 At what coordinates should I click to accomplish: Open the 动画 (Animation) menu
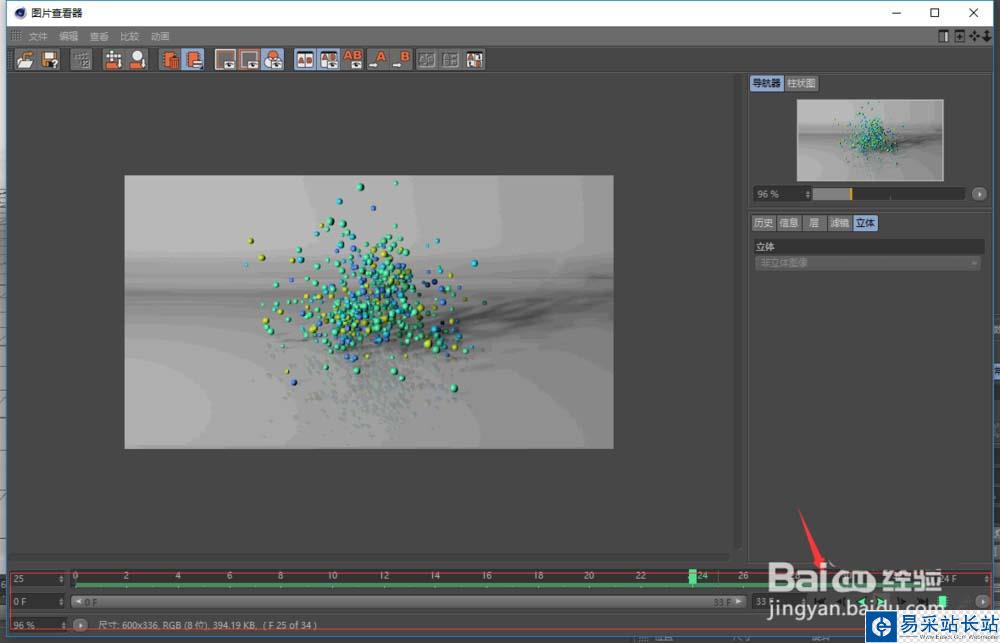coord(160,36)
